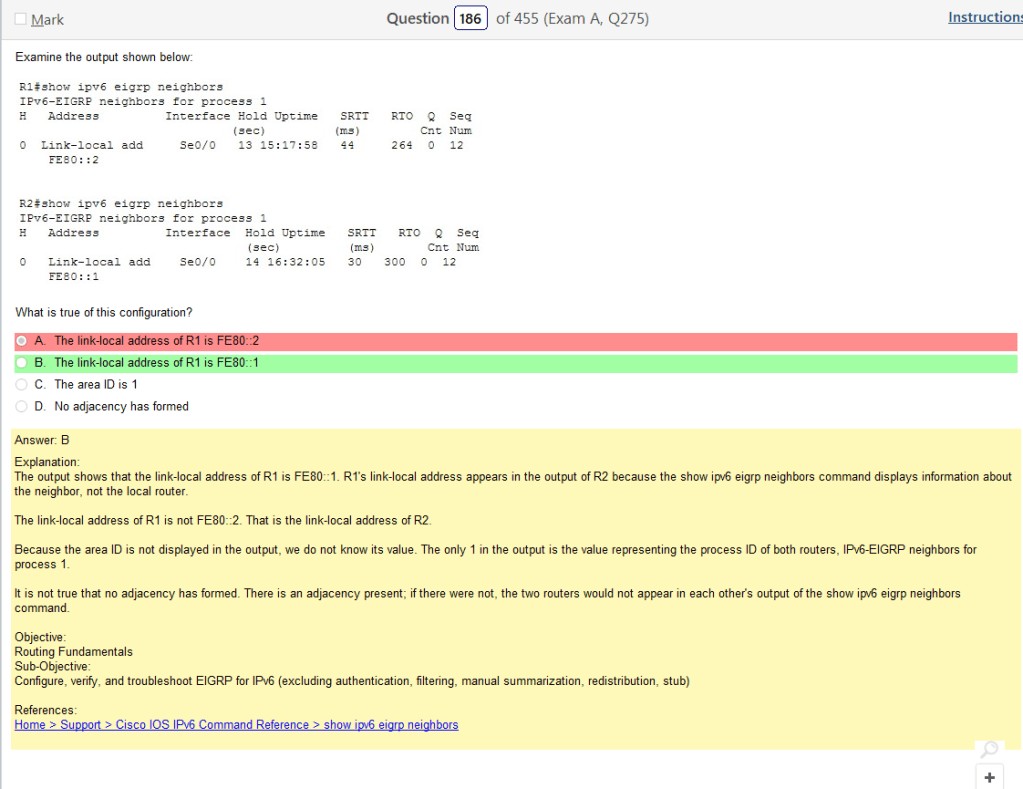Click the 'Answer: B' line in explanation

[x=42, y=440]
